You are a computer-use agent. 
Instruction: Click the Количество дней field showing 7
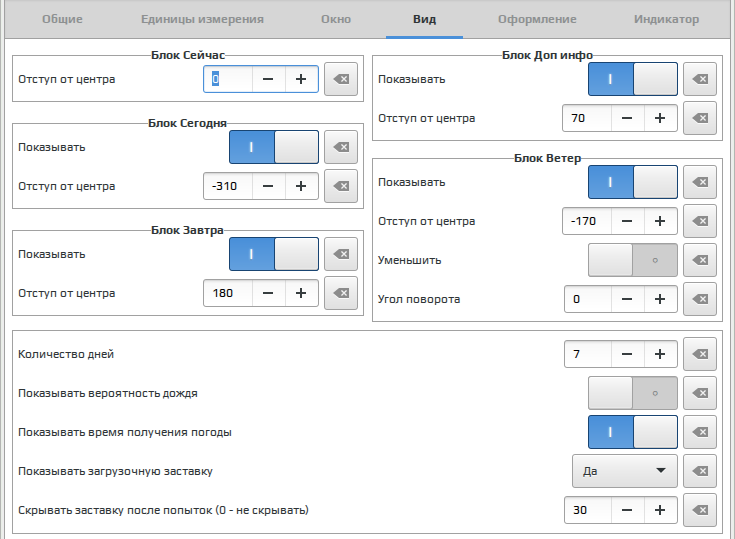588,354
